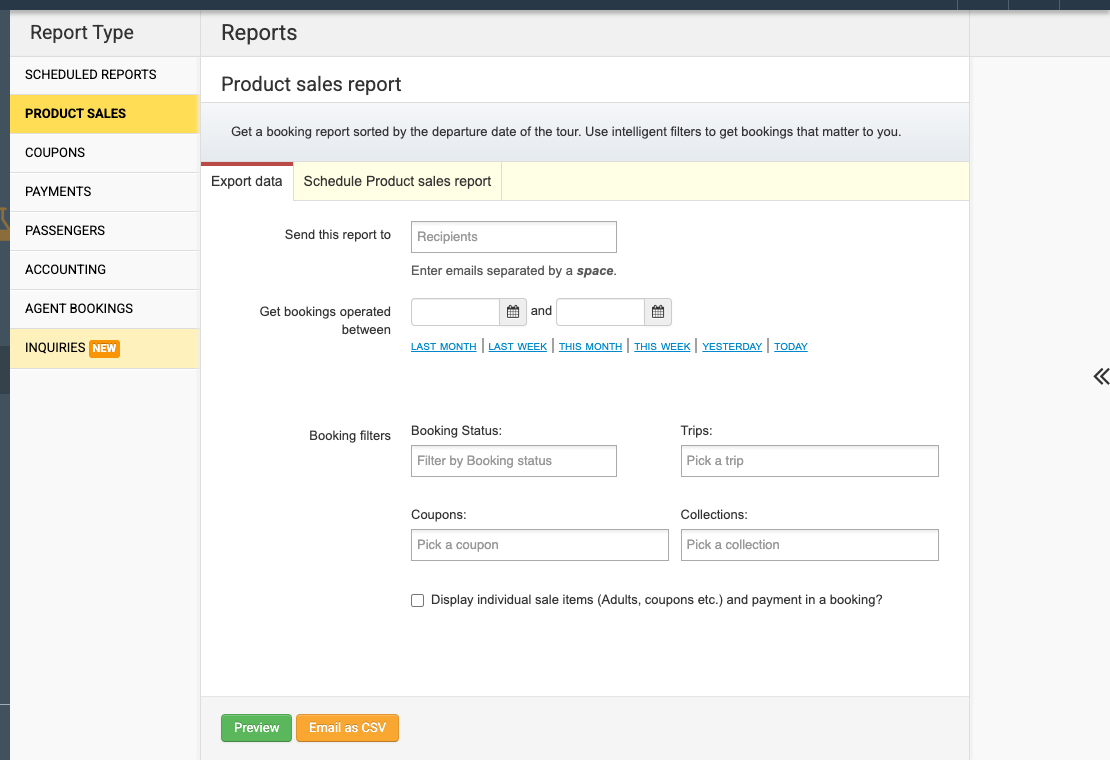1110x760 pixels.
Task: Open Scheduled Reports in the sidebar
Action: pyautogui.click(x=105, y=75)
